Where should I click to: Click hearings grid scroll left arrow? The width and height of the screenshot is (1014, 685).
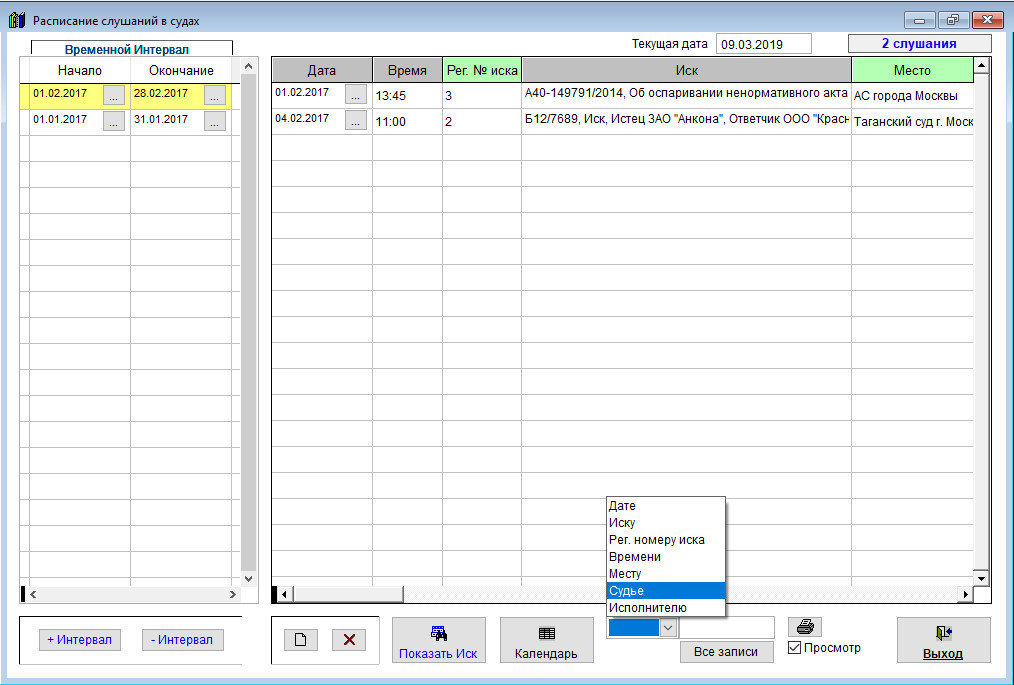click(285, 594)
